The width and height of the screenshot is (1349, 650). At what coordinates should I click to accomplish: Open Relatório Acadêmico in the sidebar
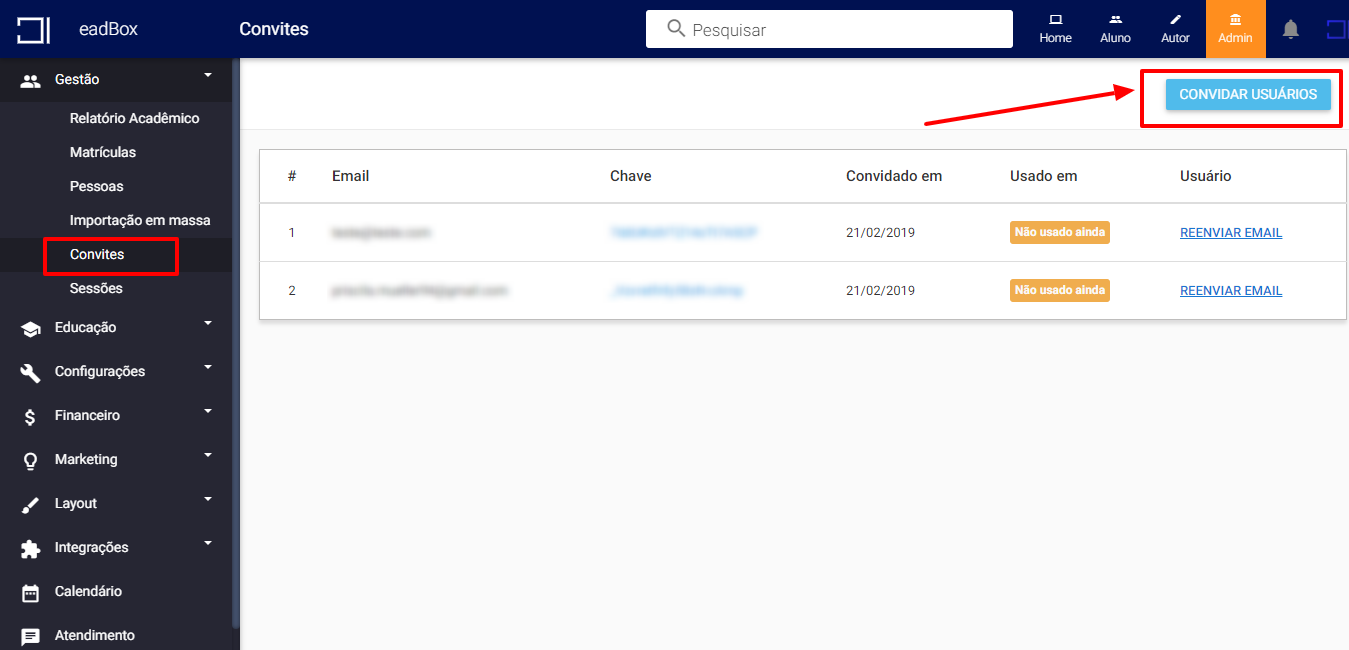[x=135, y=118]
